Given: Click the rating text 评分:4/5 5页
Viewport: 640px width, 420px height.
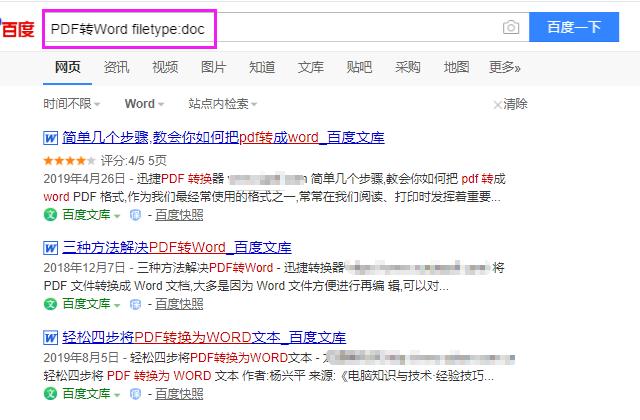Looking at the screenshot, I should 134,160.
